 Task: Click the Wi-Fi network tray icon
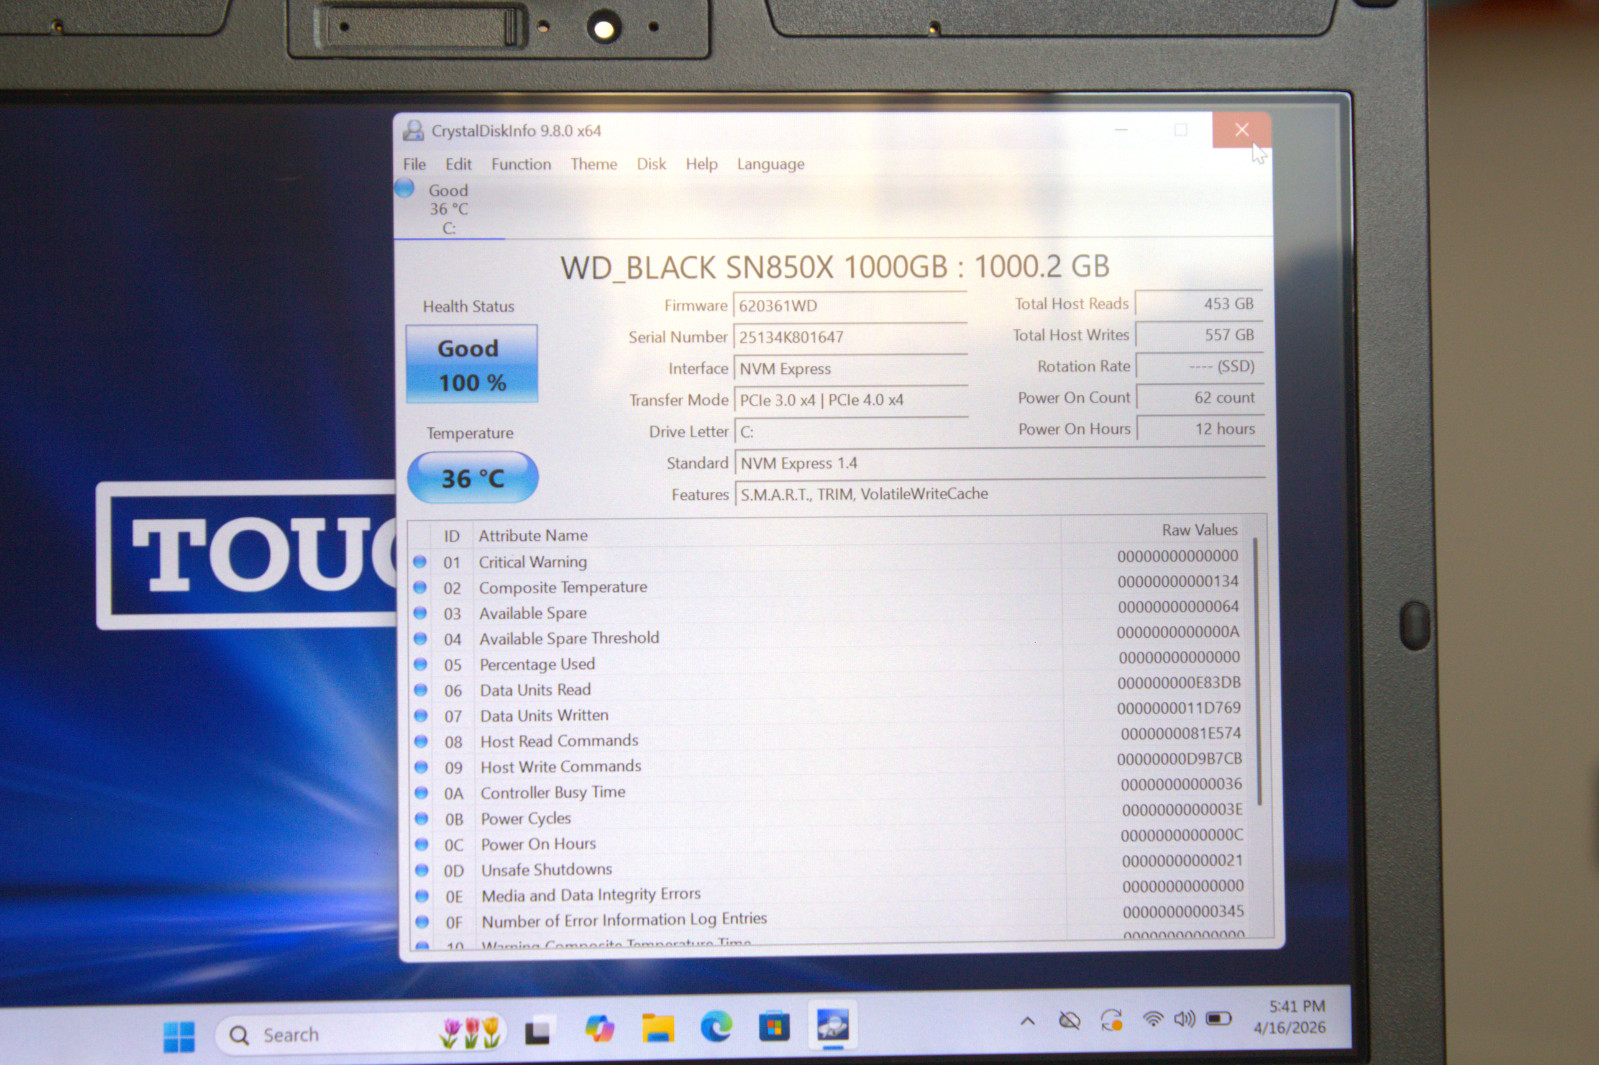tap(1152, 1020)
